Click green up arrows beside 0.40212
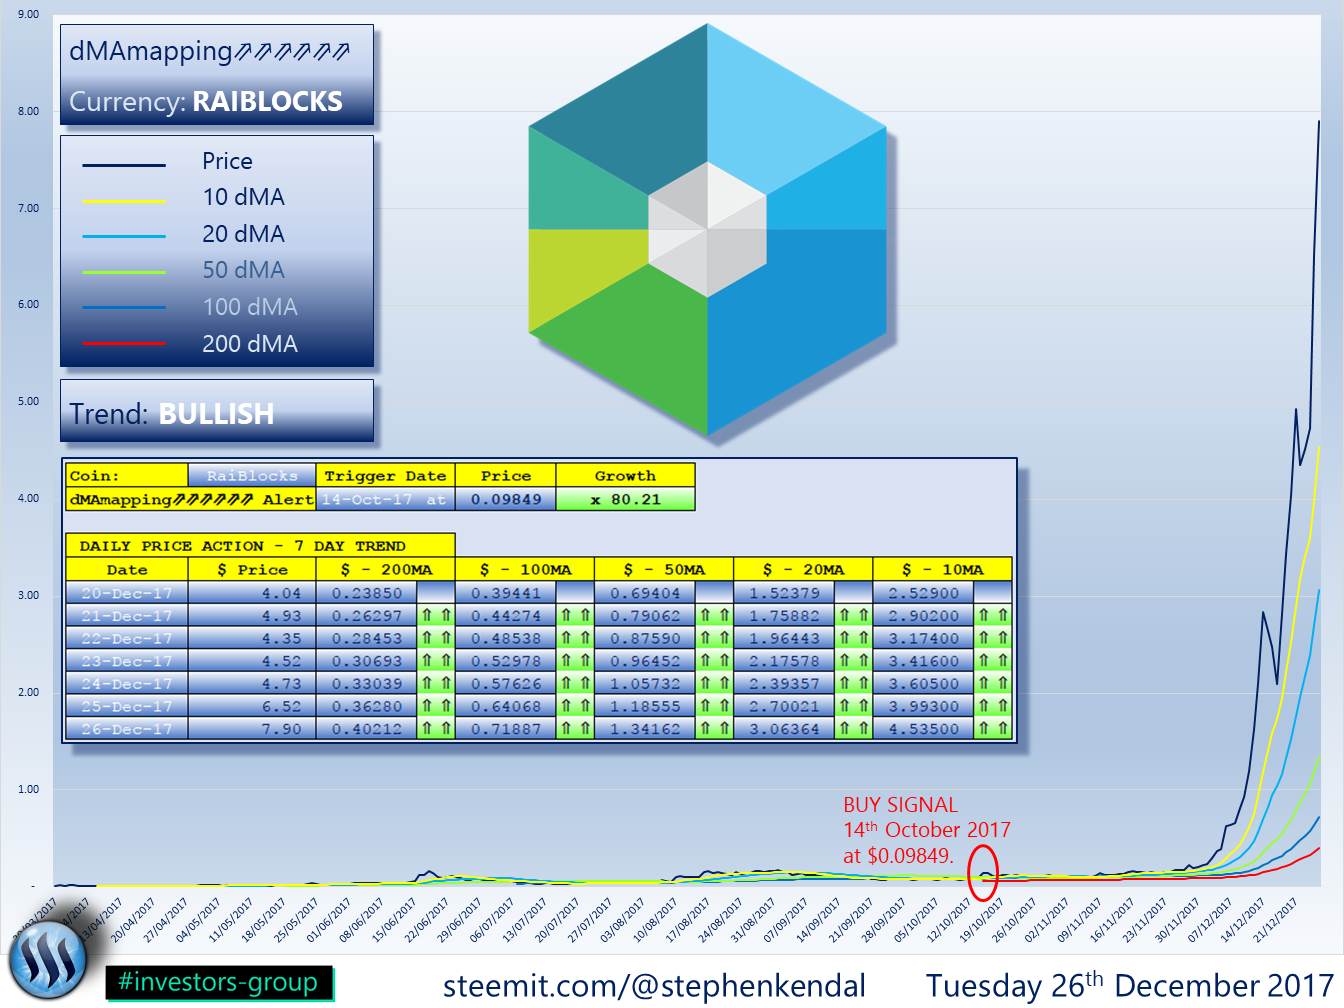This screenshot has width=1344, height=1008. point(435,729)
